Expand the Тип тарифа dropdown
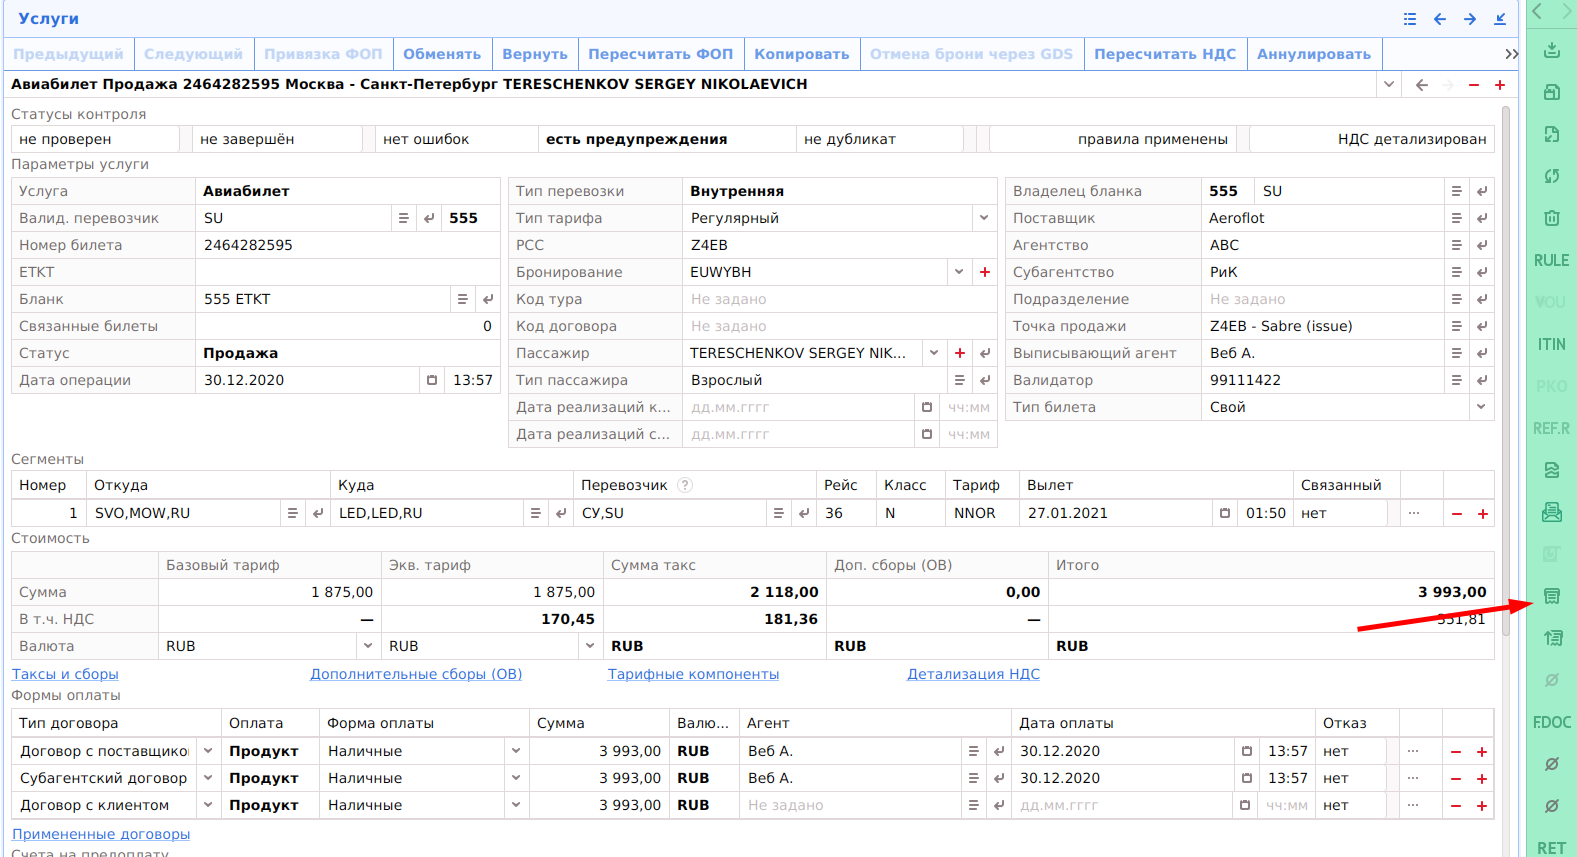Viewport: 1577px width, 857px height. (x=984, y=218)
